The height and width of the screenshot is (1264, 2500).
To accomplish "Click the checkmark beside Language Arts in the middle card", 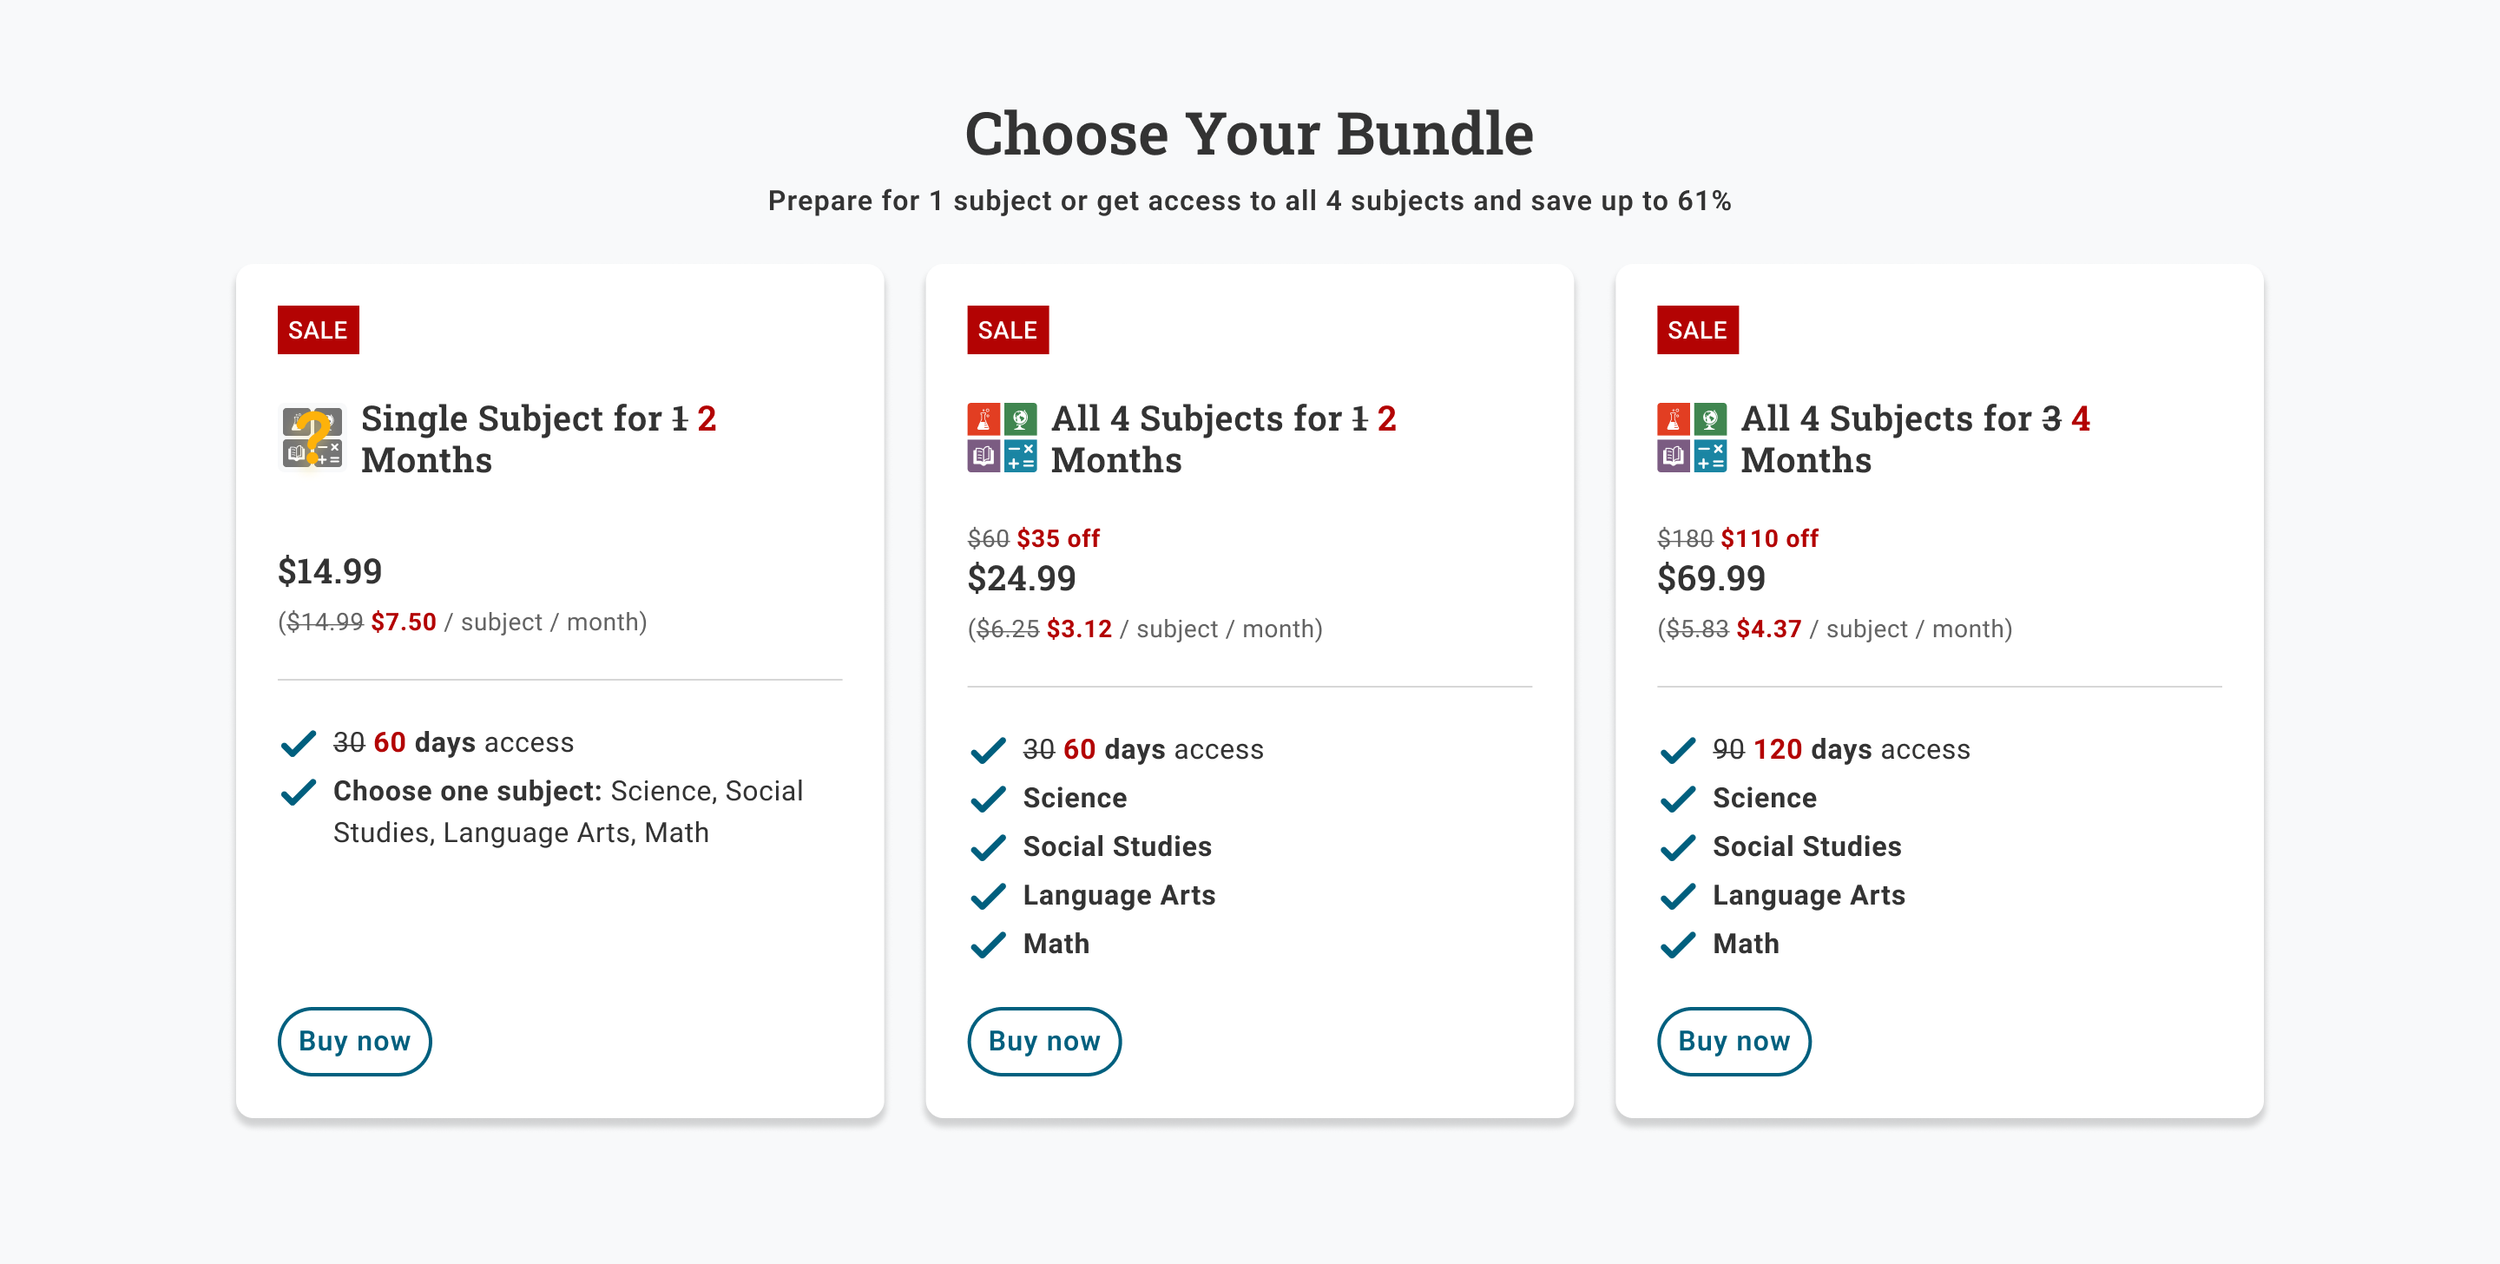I will tap(988, 896).
